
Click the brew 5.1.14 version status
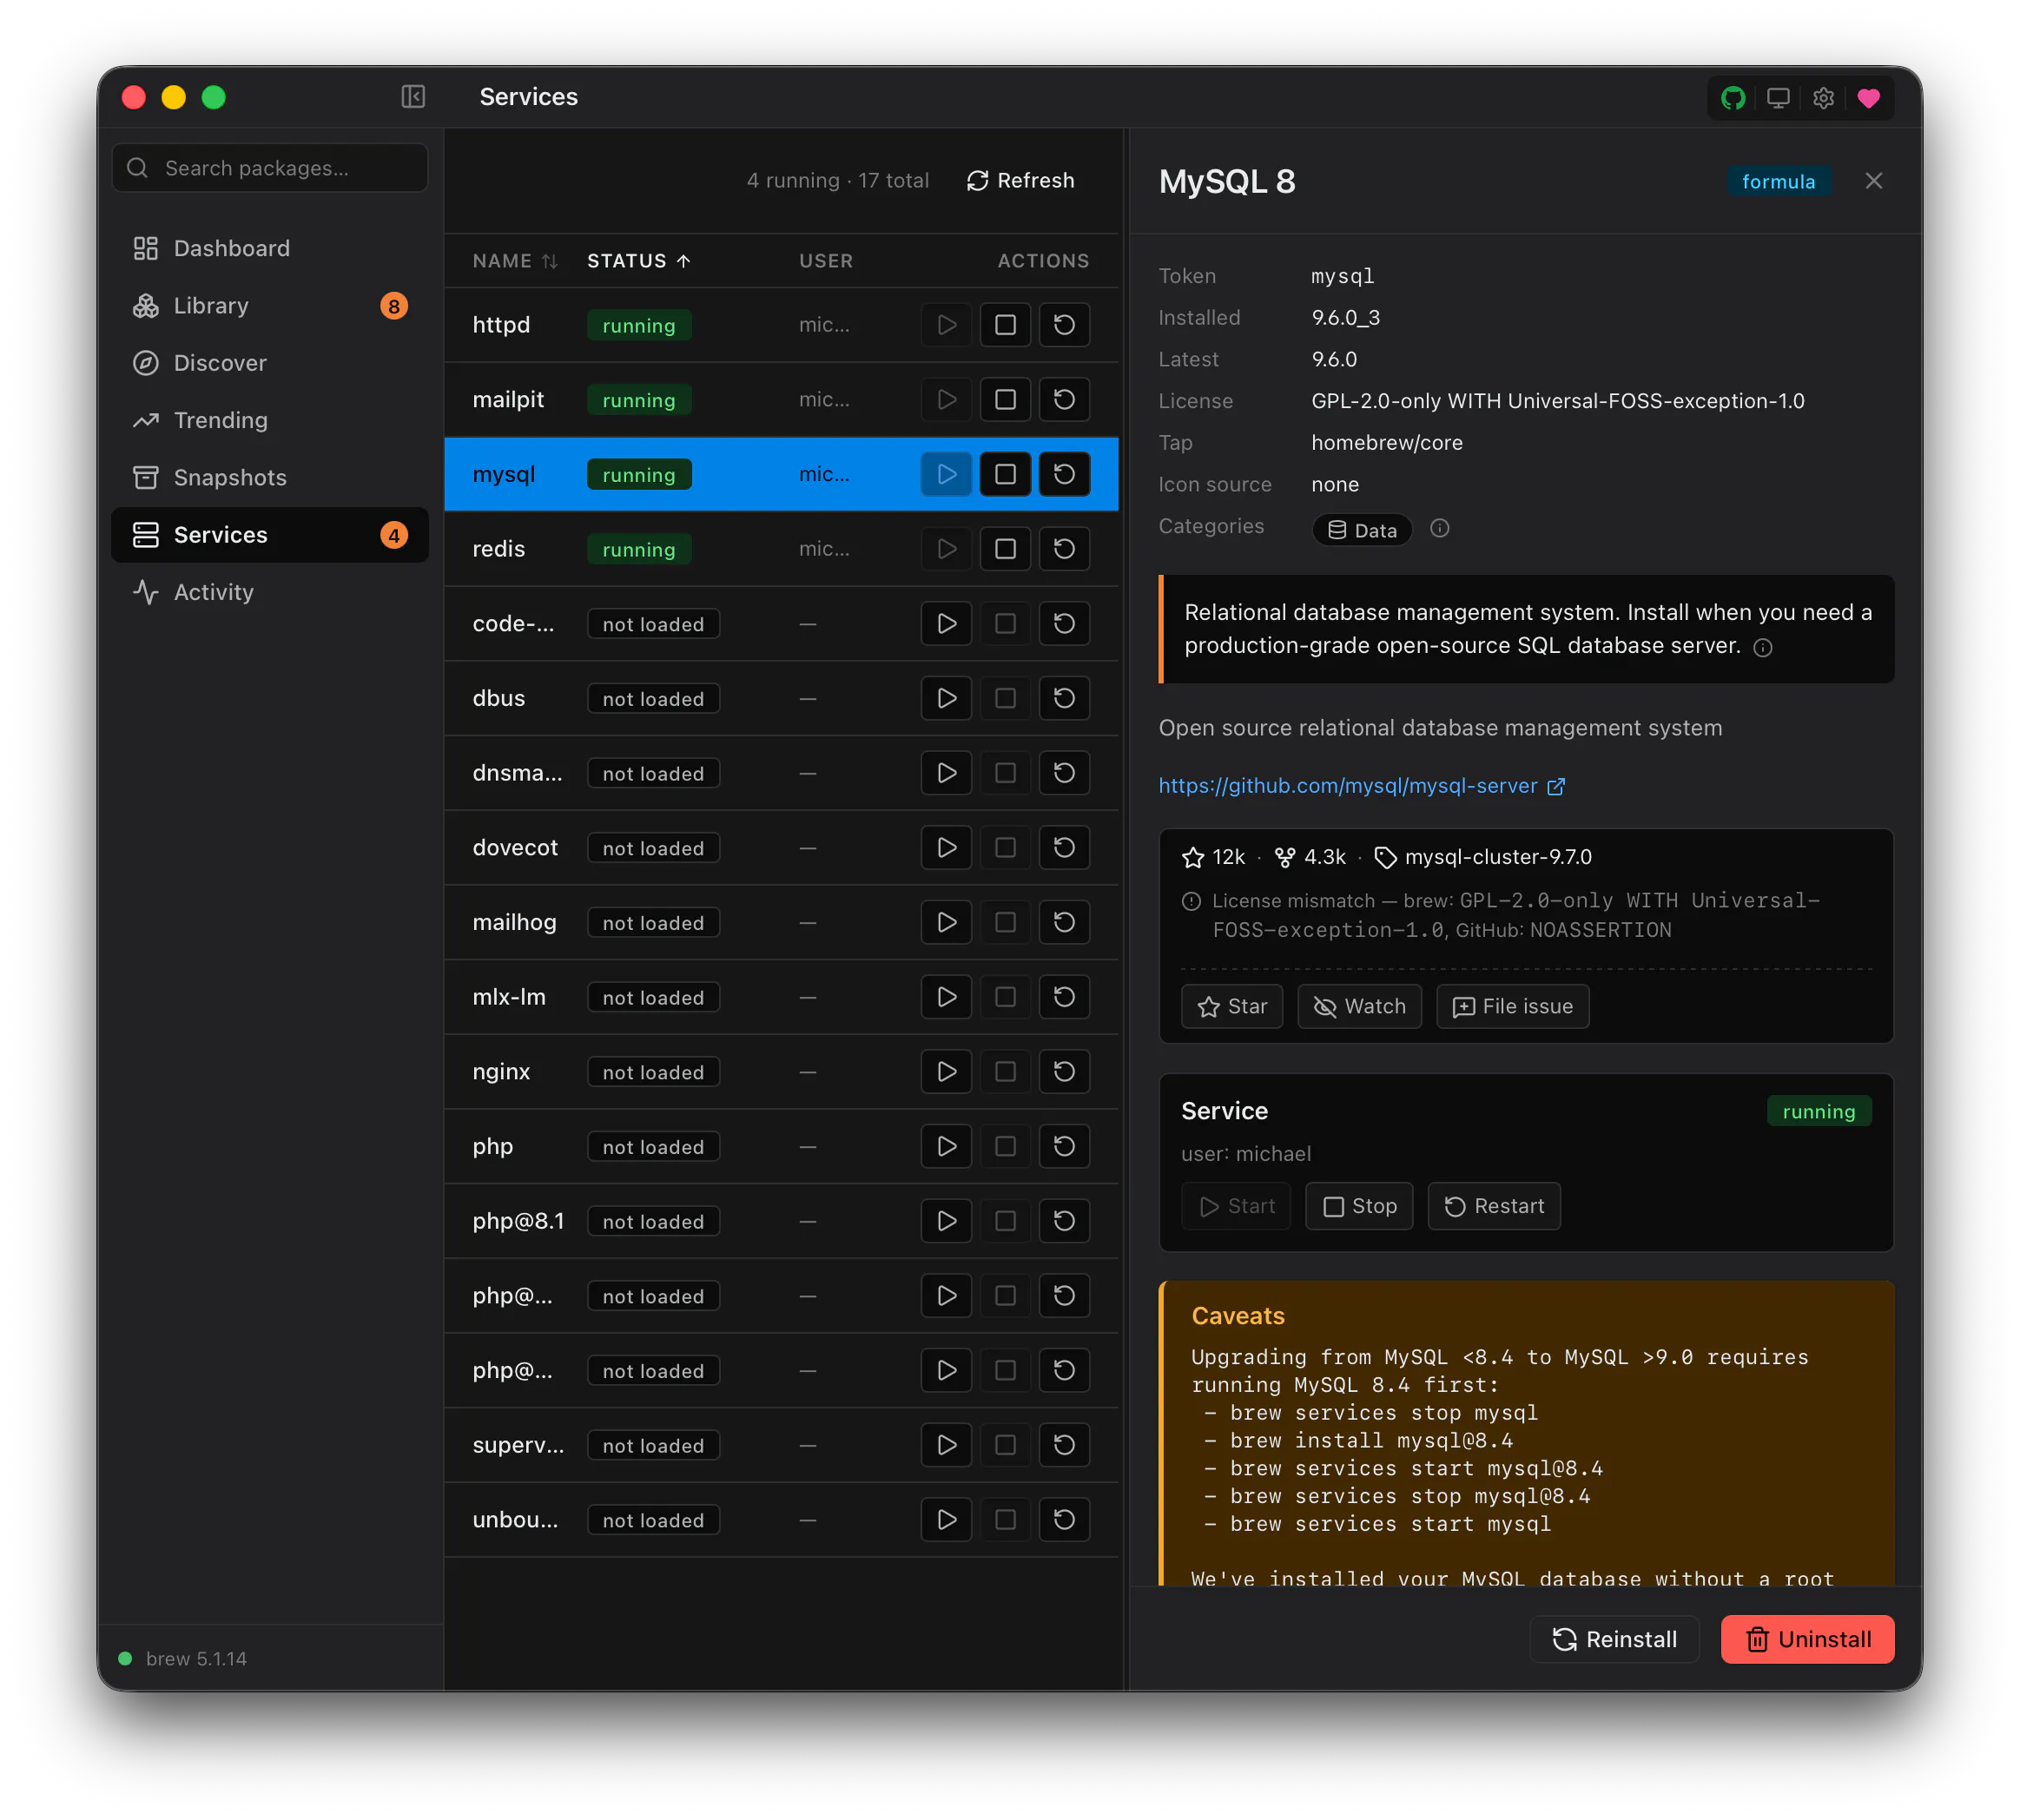[184, 1658]
